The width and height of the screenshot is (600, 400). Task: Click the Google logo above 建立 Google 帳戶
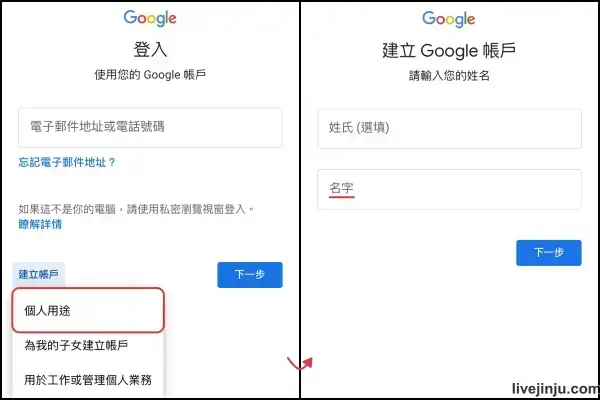449,19
